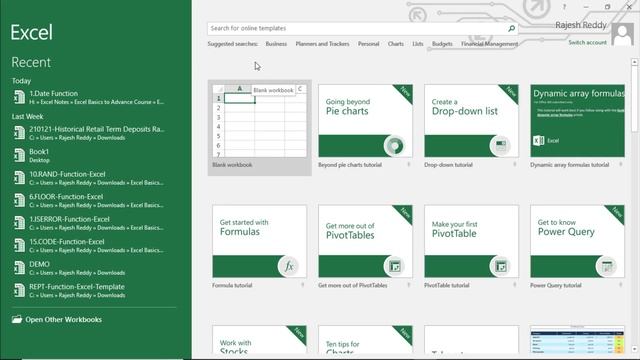Click the Rajesh Reddy account name

pyautogui.click(x=581, y=25)
